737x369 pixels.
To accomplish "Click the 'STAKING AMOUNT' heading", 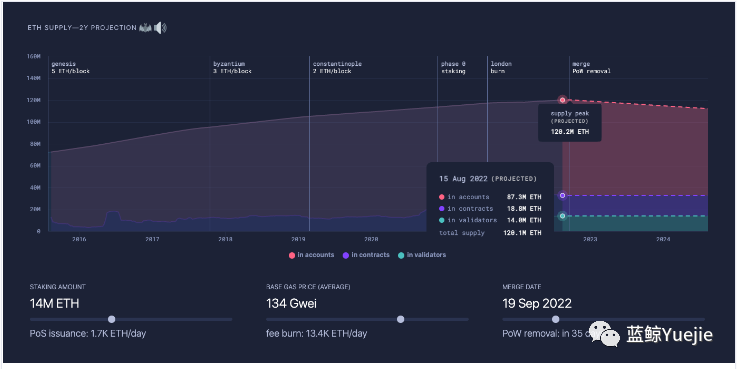I will pos(57,287).
